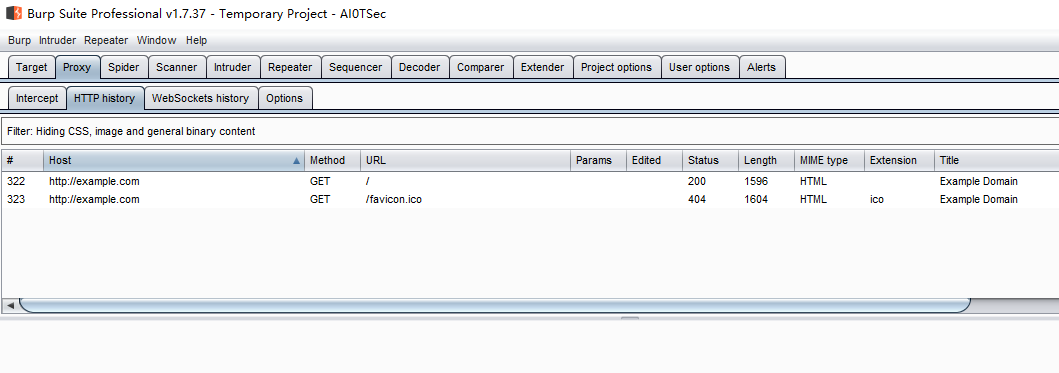The height and width of the screenshot is (373, 1059).
Task: Click the 1596 length value
Action: click(756, 181)
